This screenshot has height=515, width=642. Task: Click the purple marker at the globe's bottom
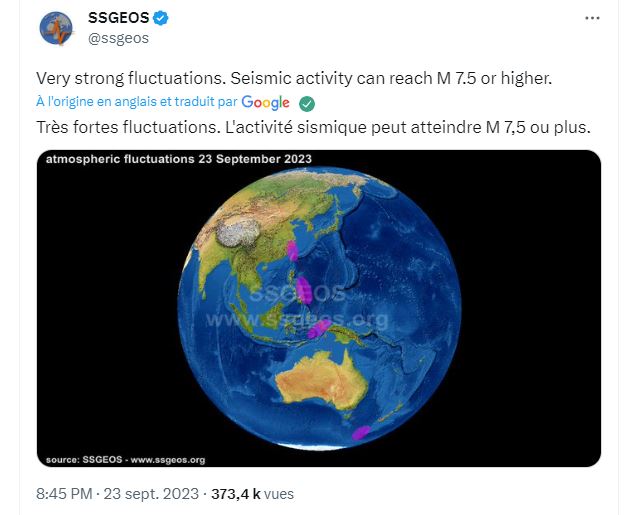(x=360, y=432)
